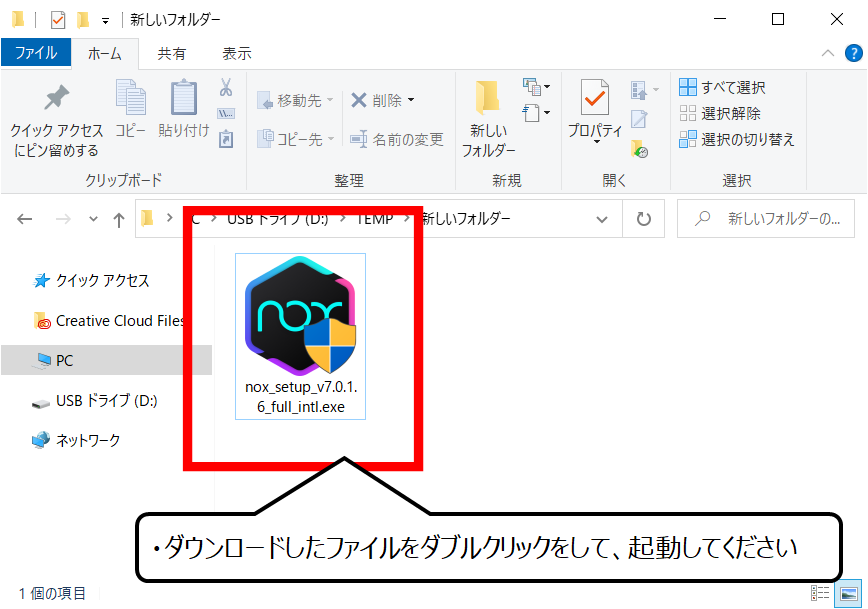
Task: Click the TEMP breadcrumb in address bar
Action: tap(375, 219)
